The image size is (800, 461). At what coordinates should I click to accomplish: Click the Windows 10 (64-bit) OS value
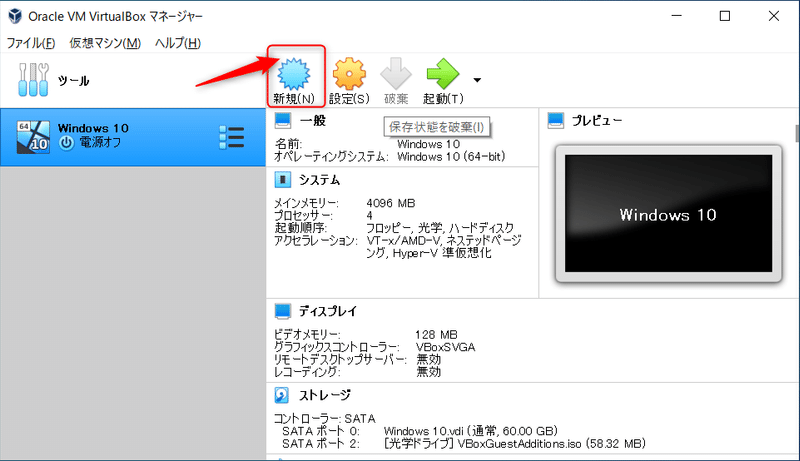click(x=451, y=157)
